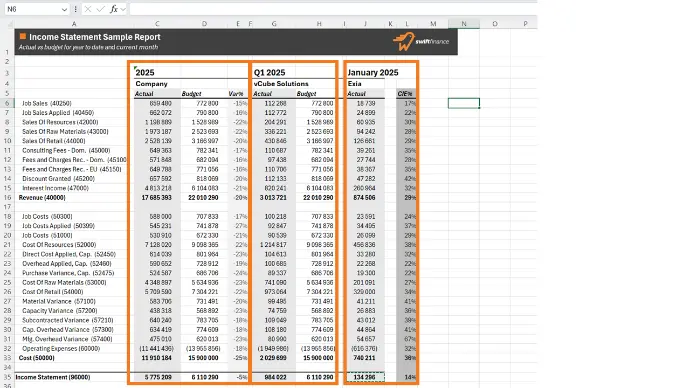The height and width of the screenshot is (388, 690).
Task: Click the active cell N6
Action: point(464,103)
